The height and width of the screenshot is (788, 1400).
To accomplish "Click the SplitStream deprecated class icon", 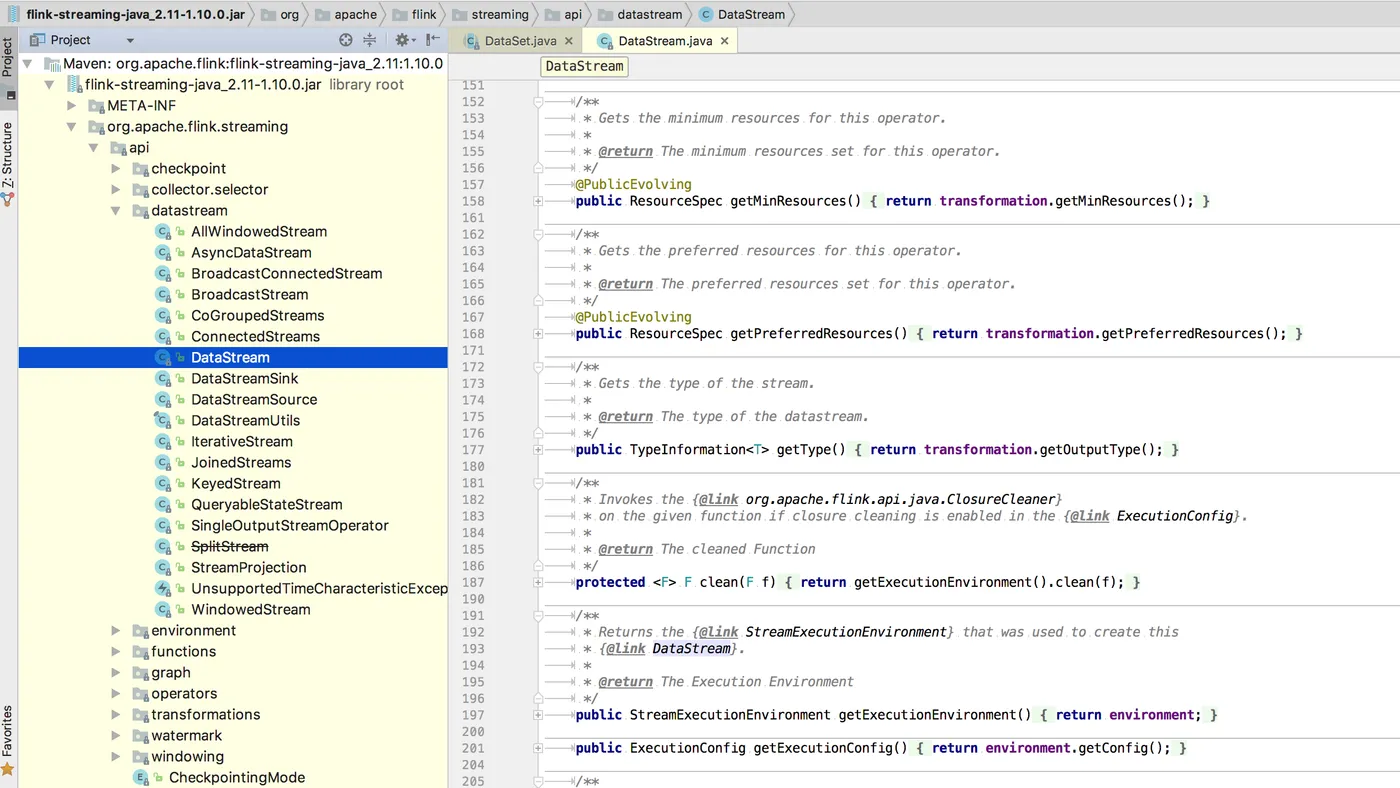I will 163,546.
